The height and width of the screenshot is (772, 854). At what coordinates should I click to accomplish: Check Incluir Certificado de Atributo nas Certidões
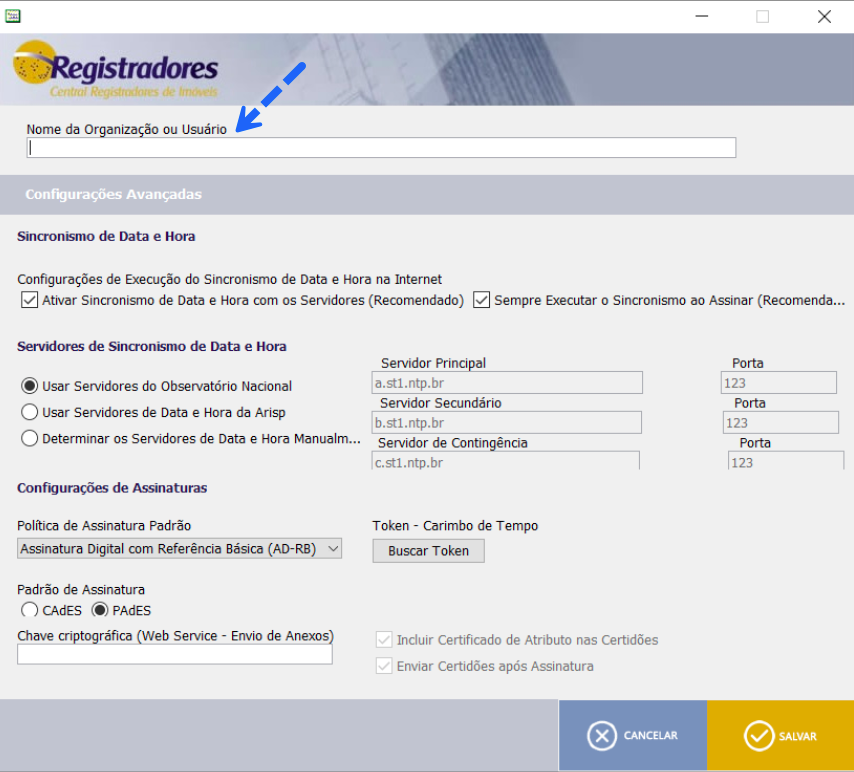pos(384,639)
